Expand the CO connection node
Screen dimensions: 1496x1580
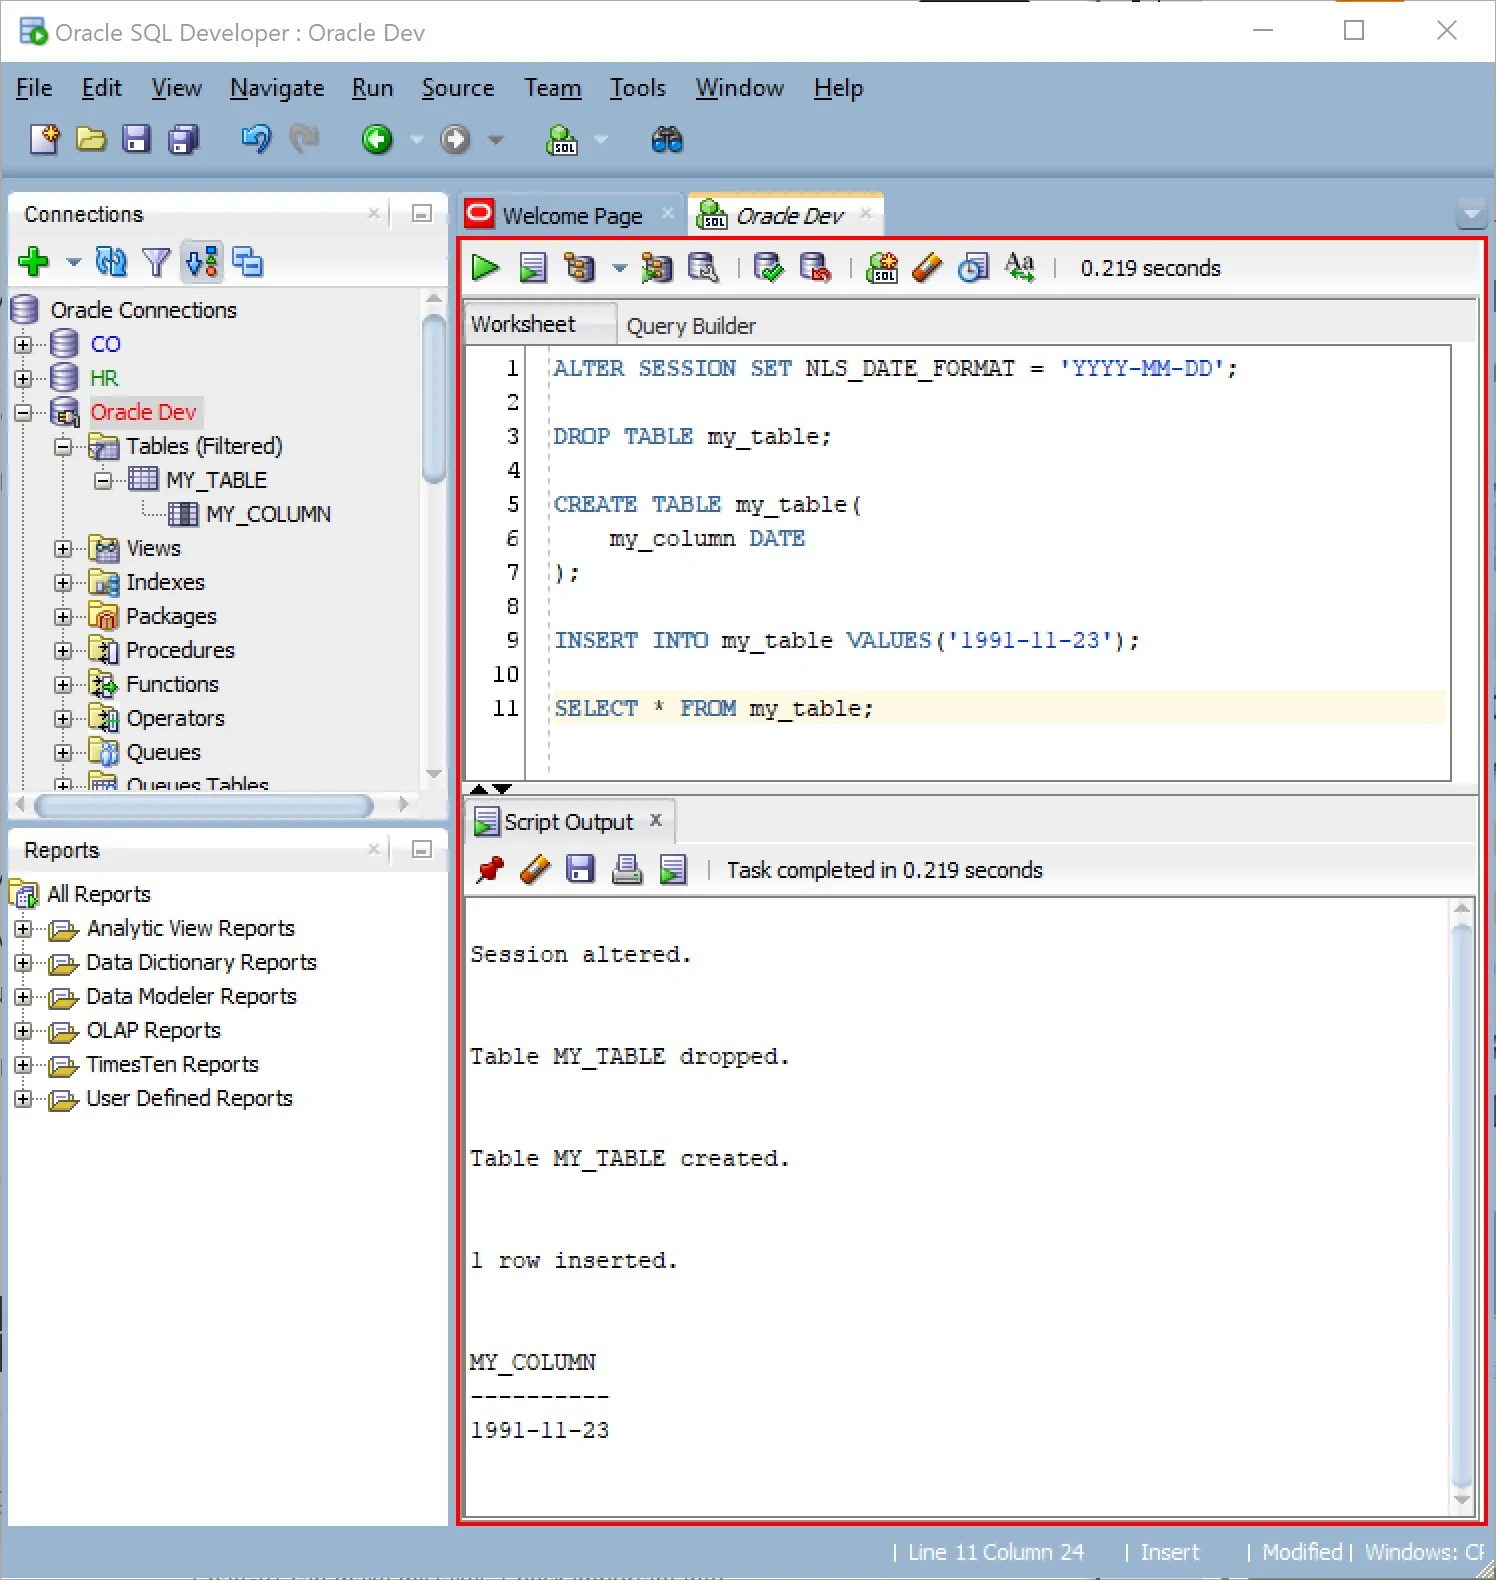[23, 344]
